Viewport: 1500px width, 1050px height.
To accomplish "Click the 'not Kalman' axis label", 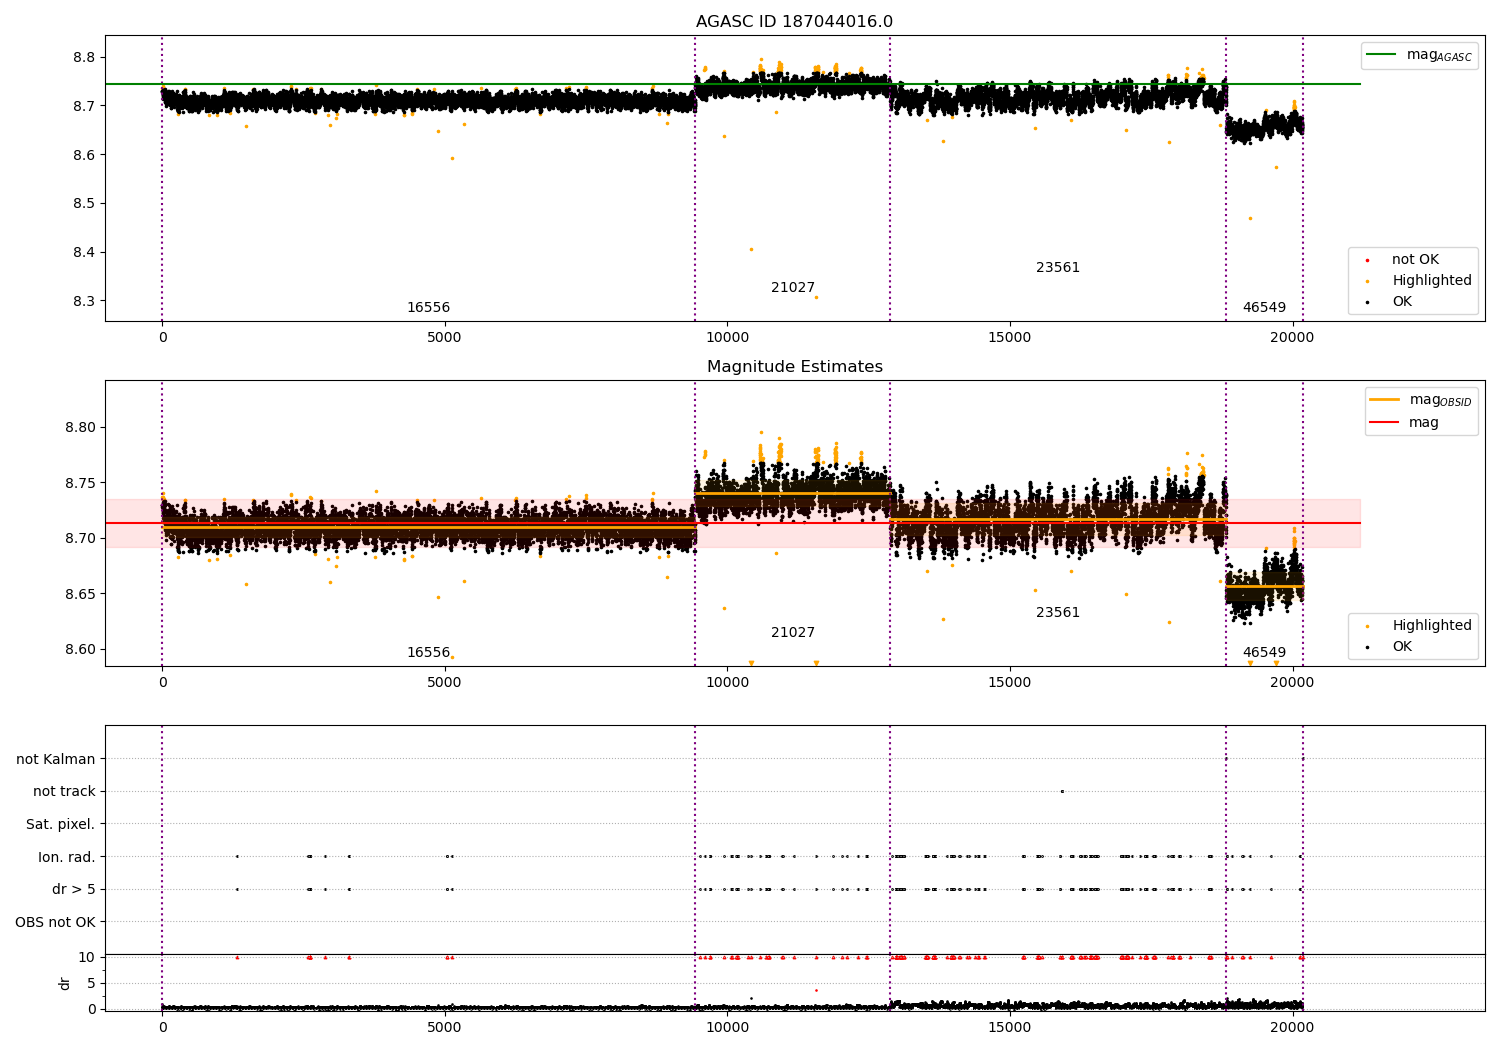I will pos(56,759).
